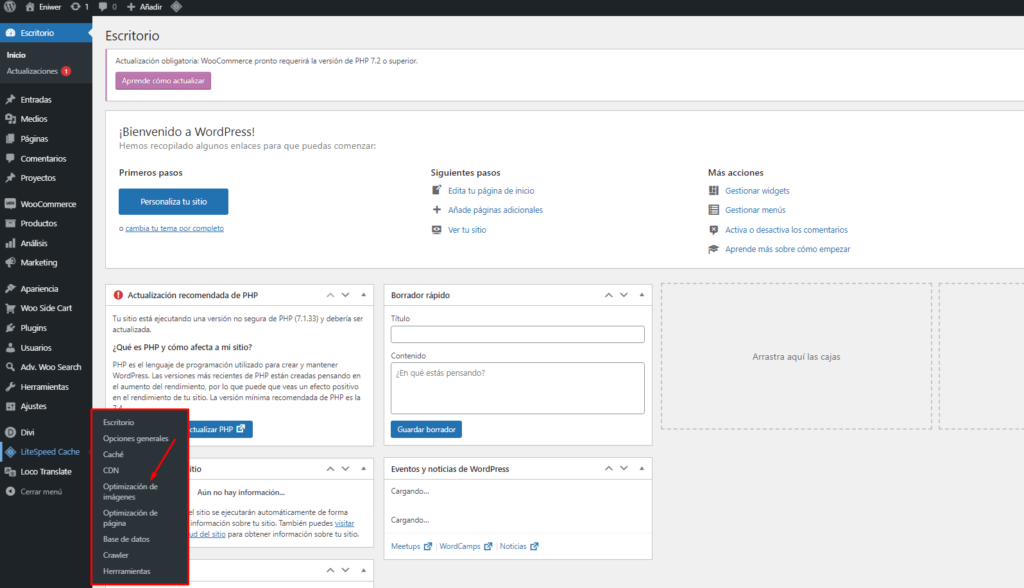Screen dimensions: 1024x588
Task: Click the Divi circle icon
Action: pyautogui.click(x=10, y=433)
